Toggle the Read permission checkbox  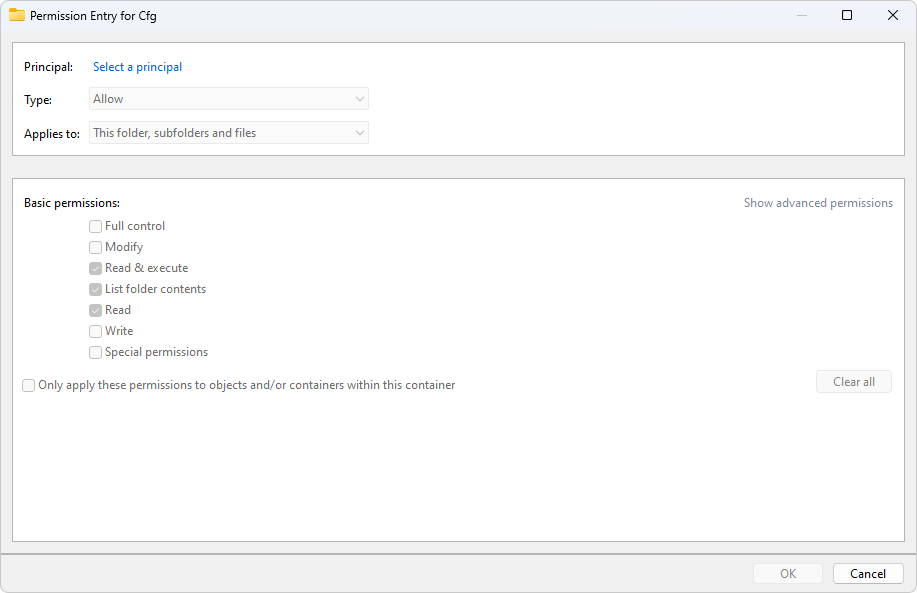(95, 311)
